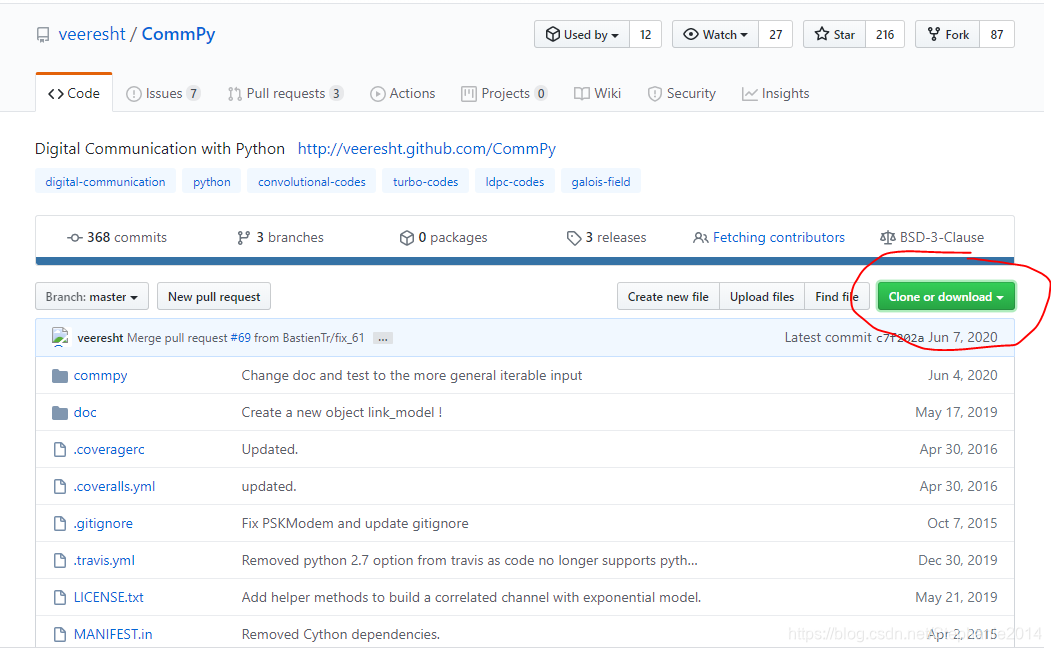1051x652 pixels.
Task: Open the BSD-3-Clause license link
Action: [x=932, y=237]
